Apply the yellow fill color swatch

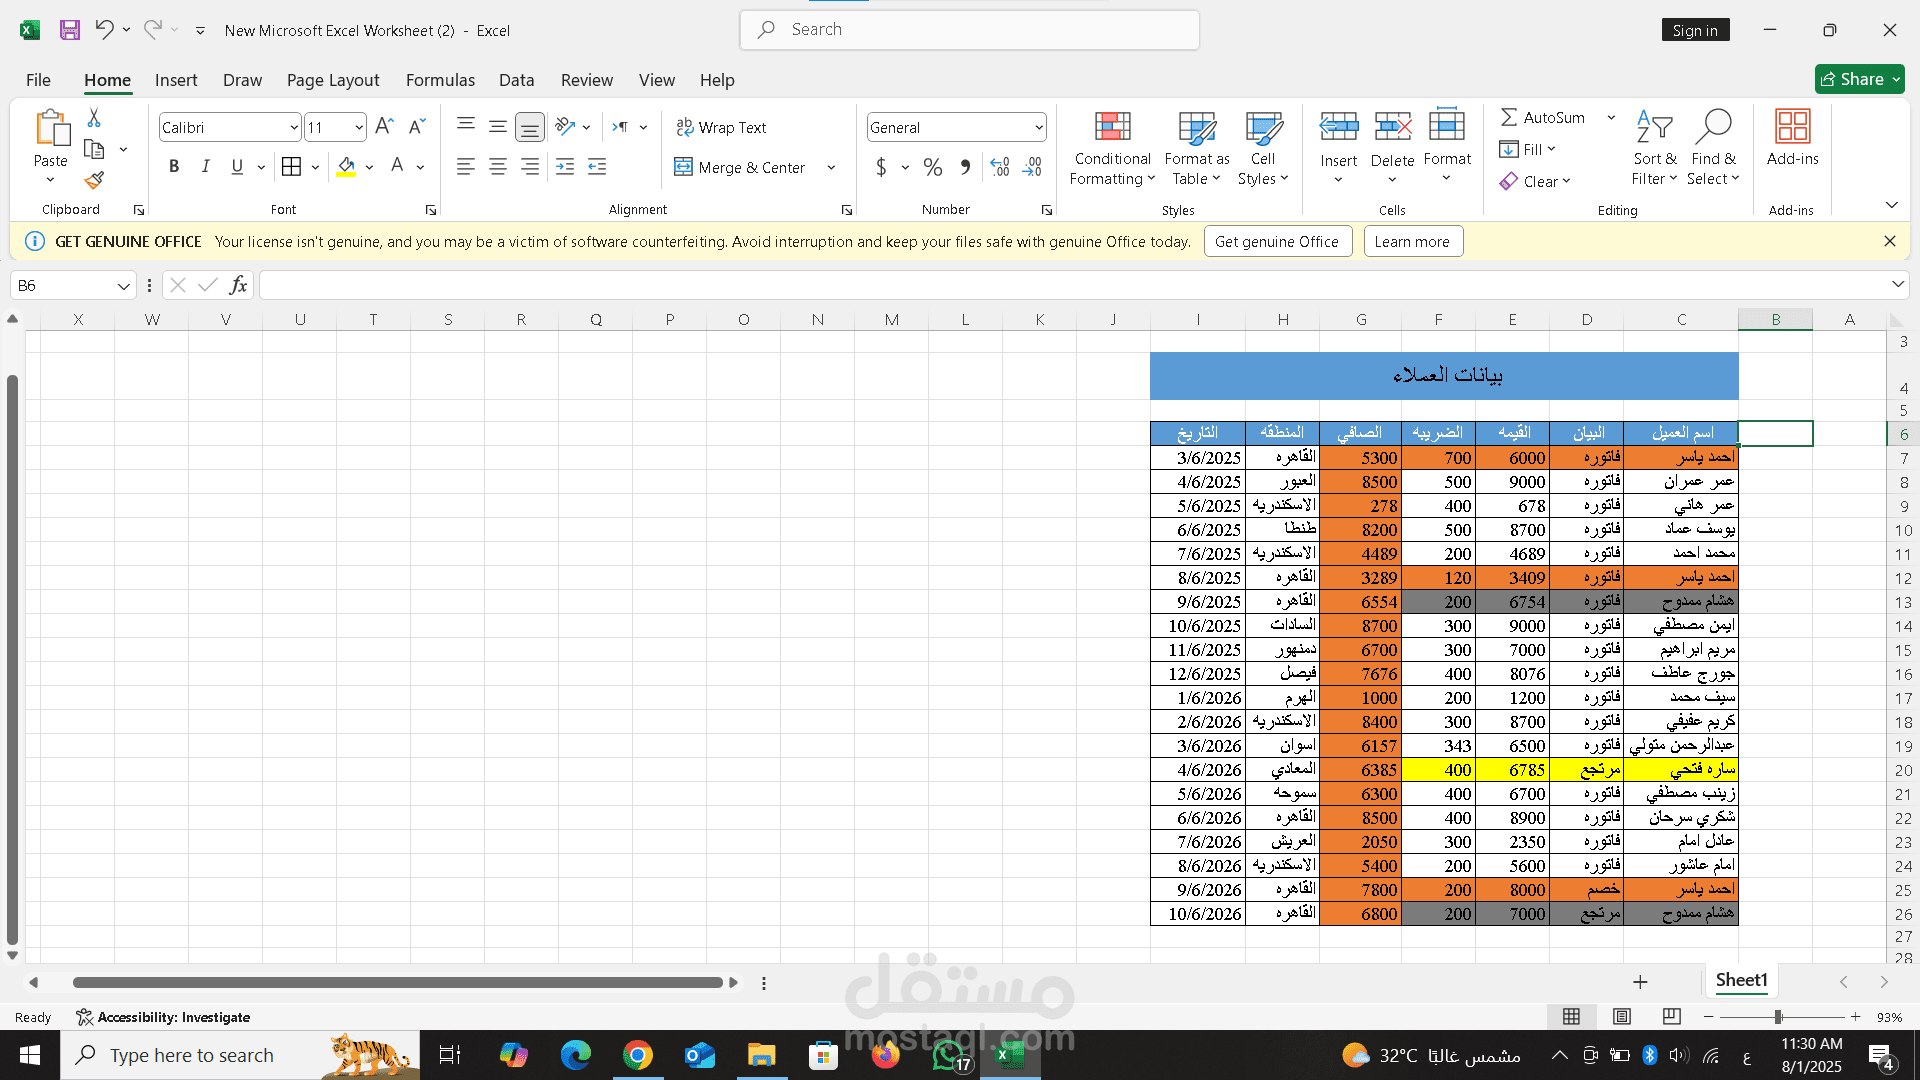click(346, 167)
